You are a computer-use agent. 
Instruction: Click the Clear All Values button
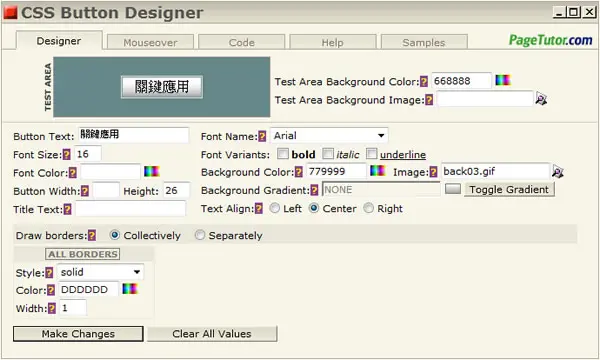(212, 334)
